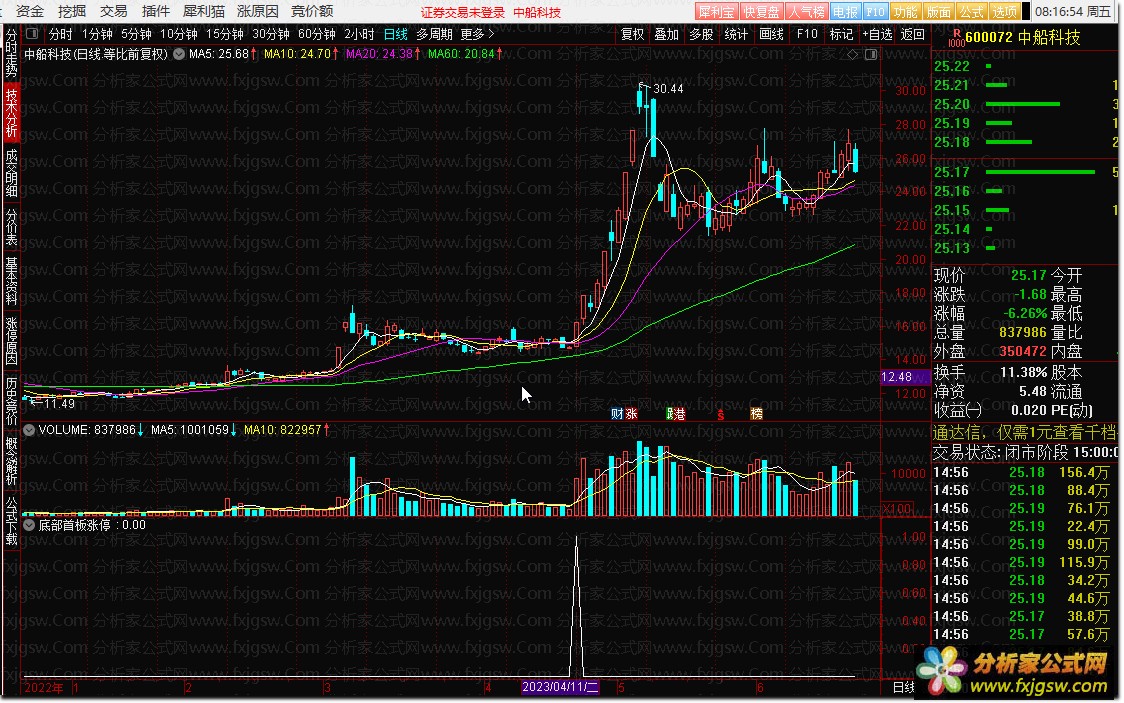Viewport: 1124px width, 703px height.
Task: Open the 电报 toolbar button
Action: [x=845, y=12]
